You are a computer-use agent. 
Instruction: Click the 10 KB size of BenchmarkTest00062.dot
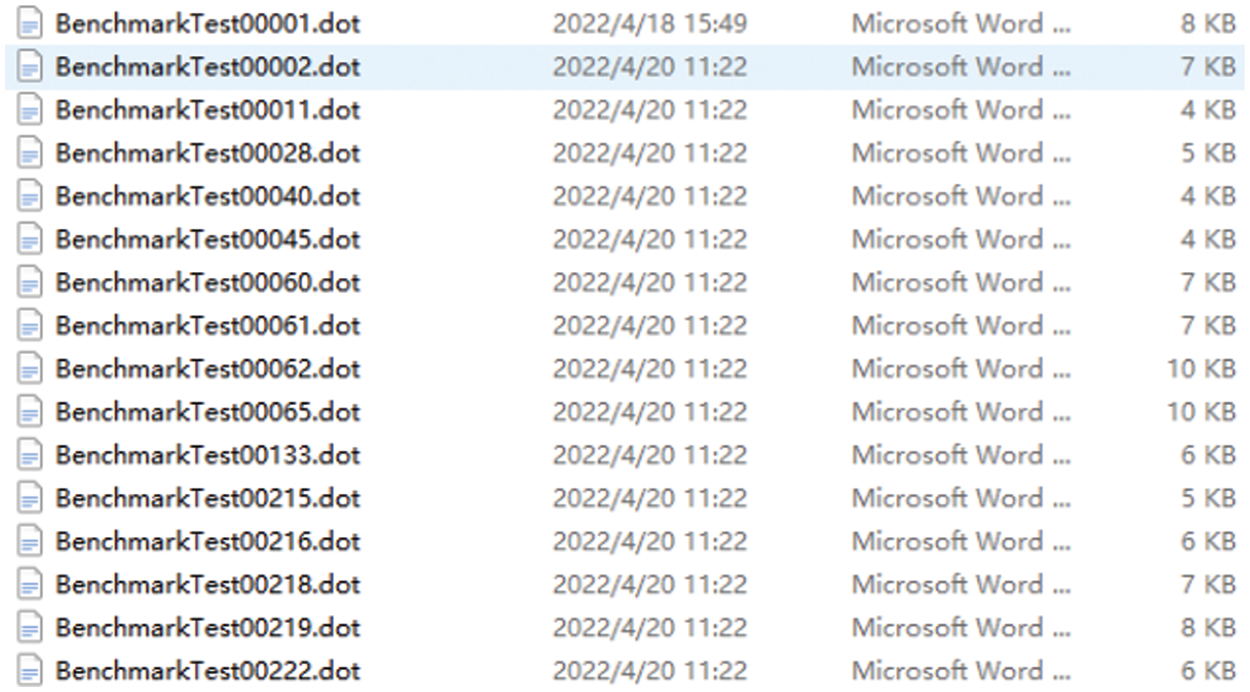[x=1200, y=369]
